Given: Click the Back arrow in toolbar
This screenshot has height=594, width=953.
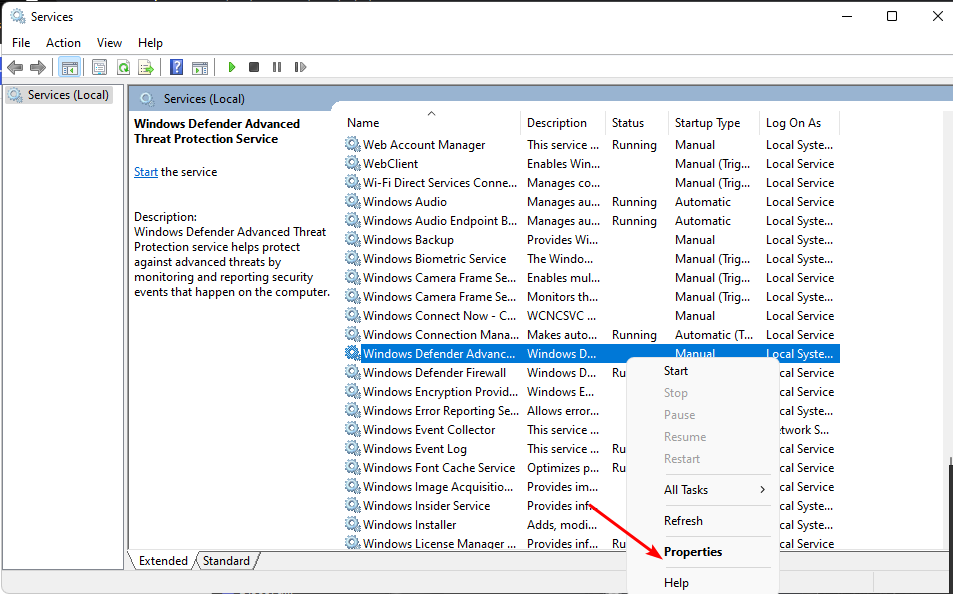Looking at the screenshot, I should coord(15,67).
